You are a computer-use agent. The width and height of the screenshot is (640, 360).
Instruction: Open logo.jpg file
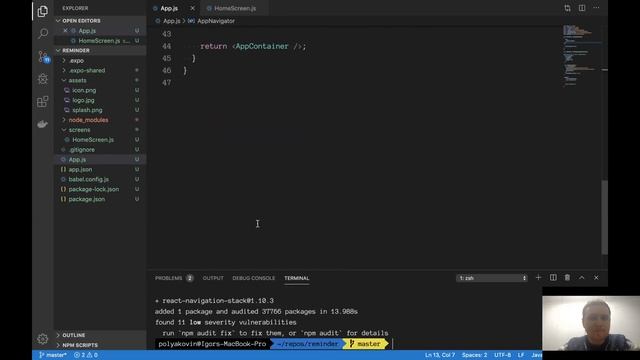pyautogui.click(x=83, y=100)
